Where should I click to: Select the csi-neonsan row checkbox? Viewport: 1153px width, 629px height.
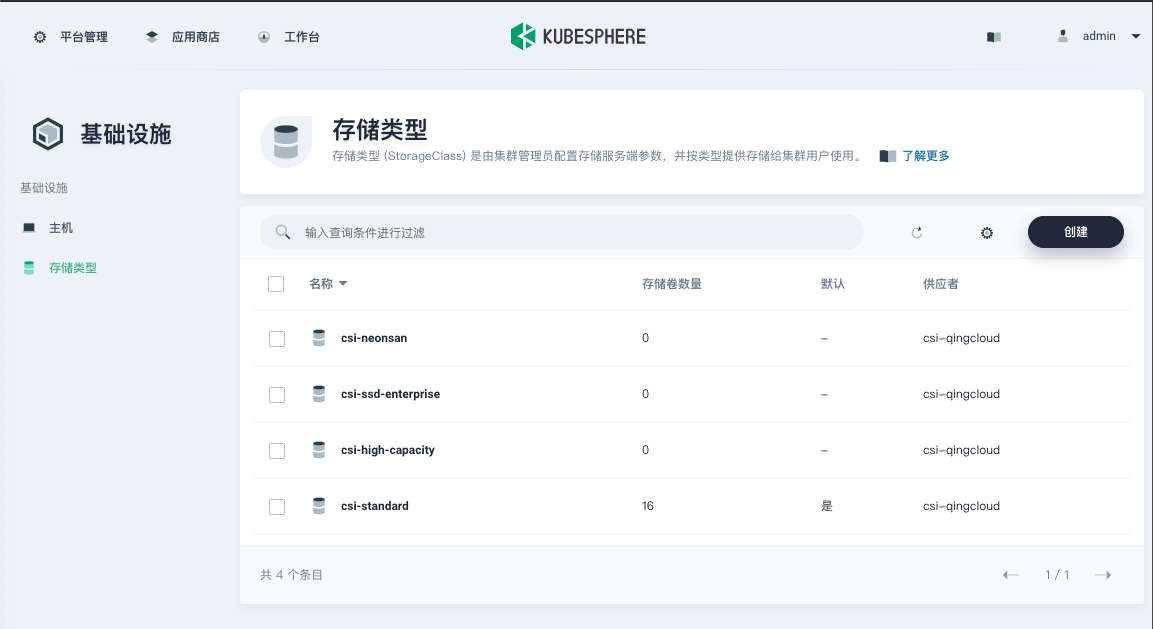277,338
